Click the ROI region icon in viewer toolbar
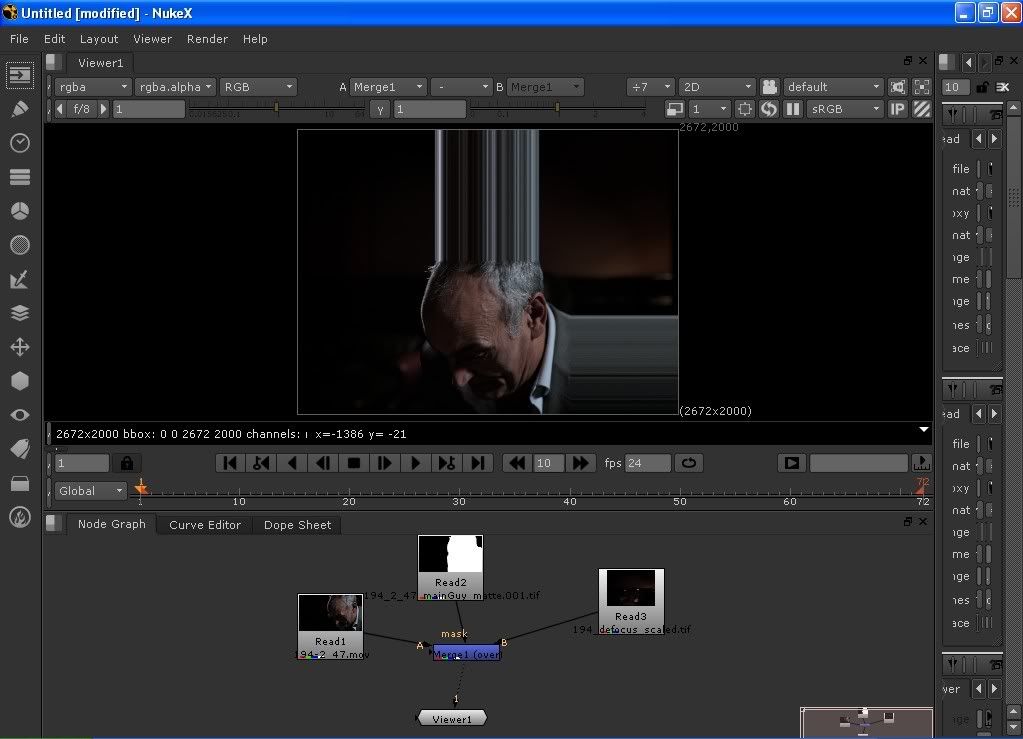 [x=745, y=109]
